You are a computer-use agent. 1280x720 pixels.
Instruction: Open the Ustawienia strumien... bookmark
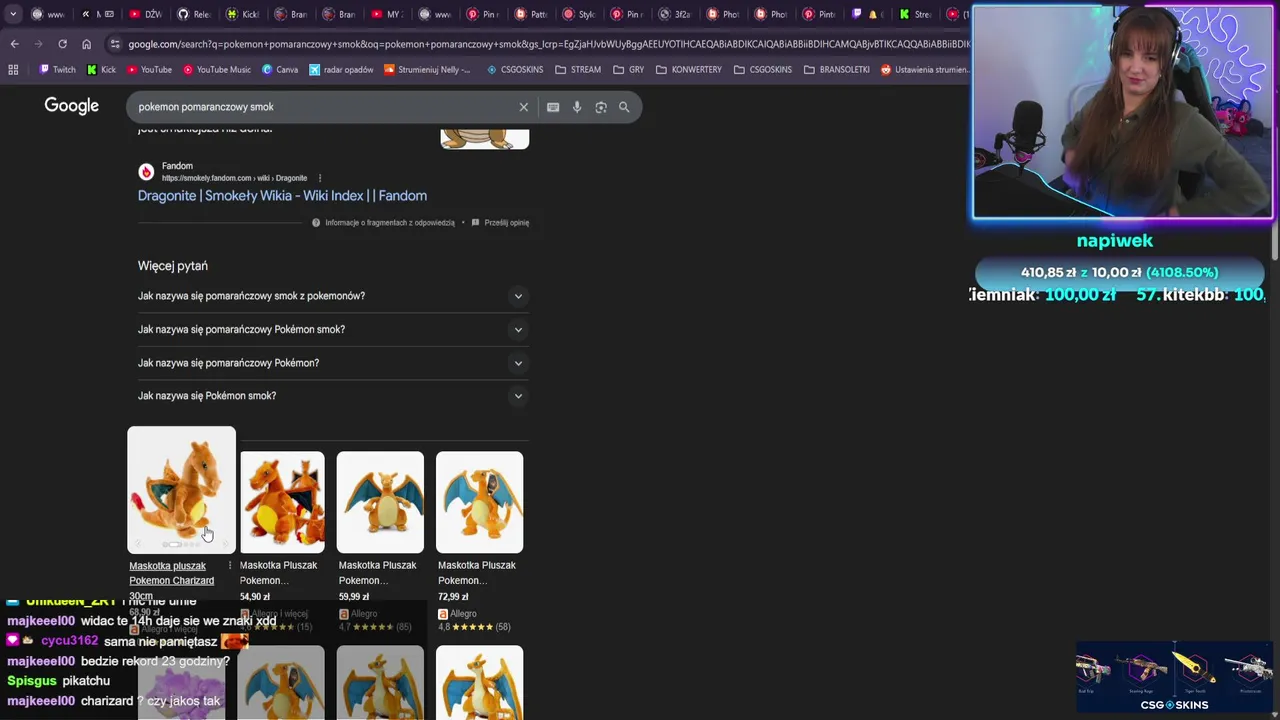pyautogui.click(x=924, y=70)
